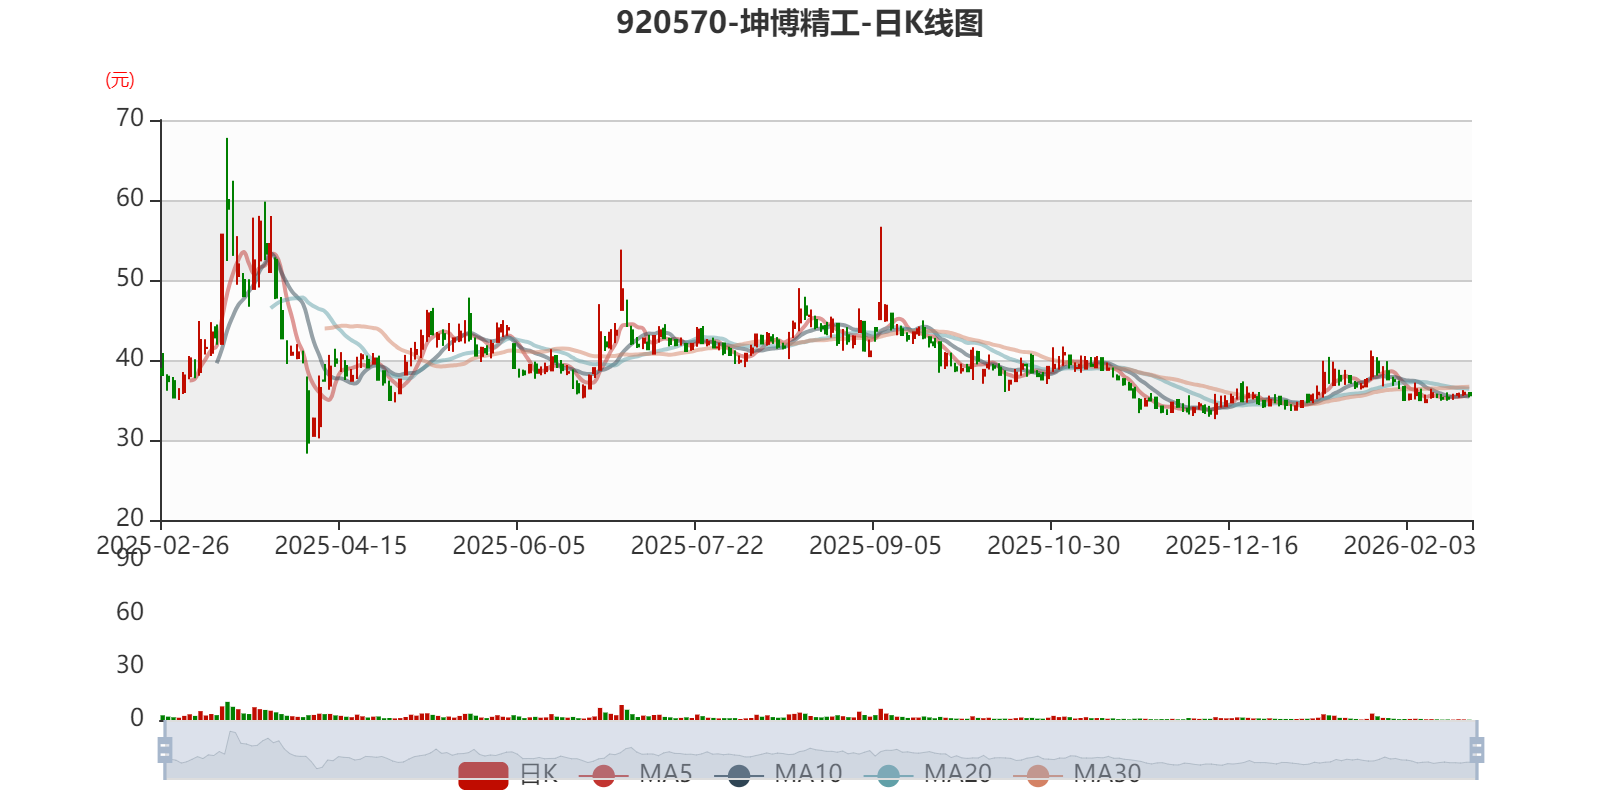Click the 2025-09-05 date label
The image size is (1600, 800).
point(874,546)
